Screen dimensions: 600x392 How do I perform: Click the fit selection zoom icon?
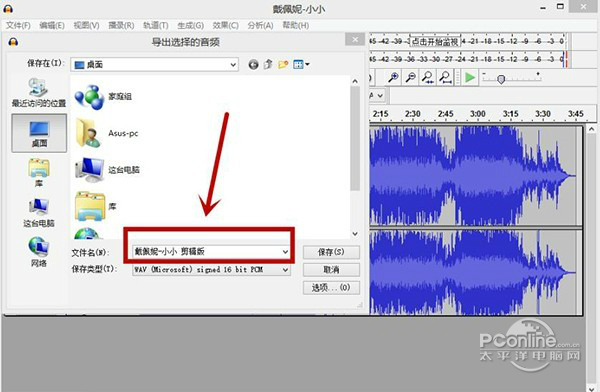[428, 77]
